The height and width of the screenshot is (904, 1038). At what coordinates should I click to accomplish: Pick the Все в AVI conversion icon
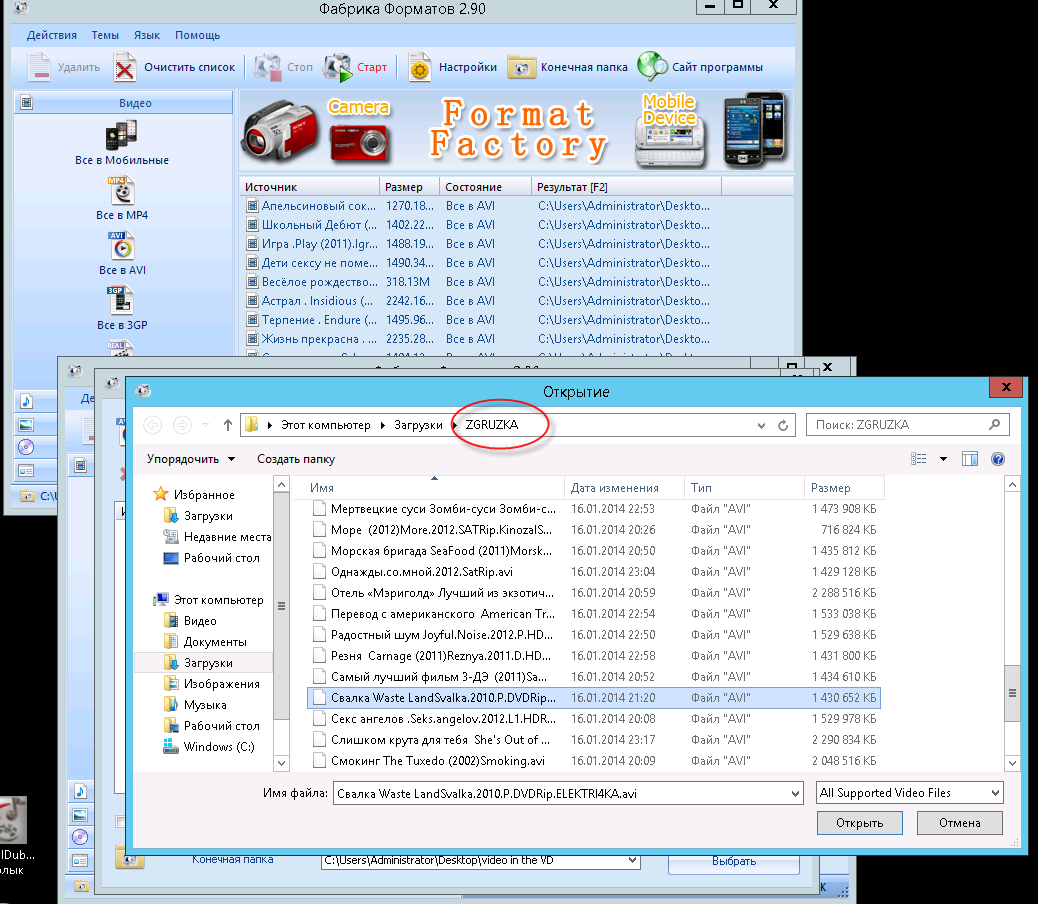pyautogui.click(x=121, y=245)
